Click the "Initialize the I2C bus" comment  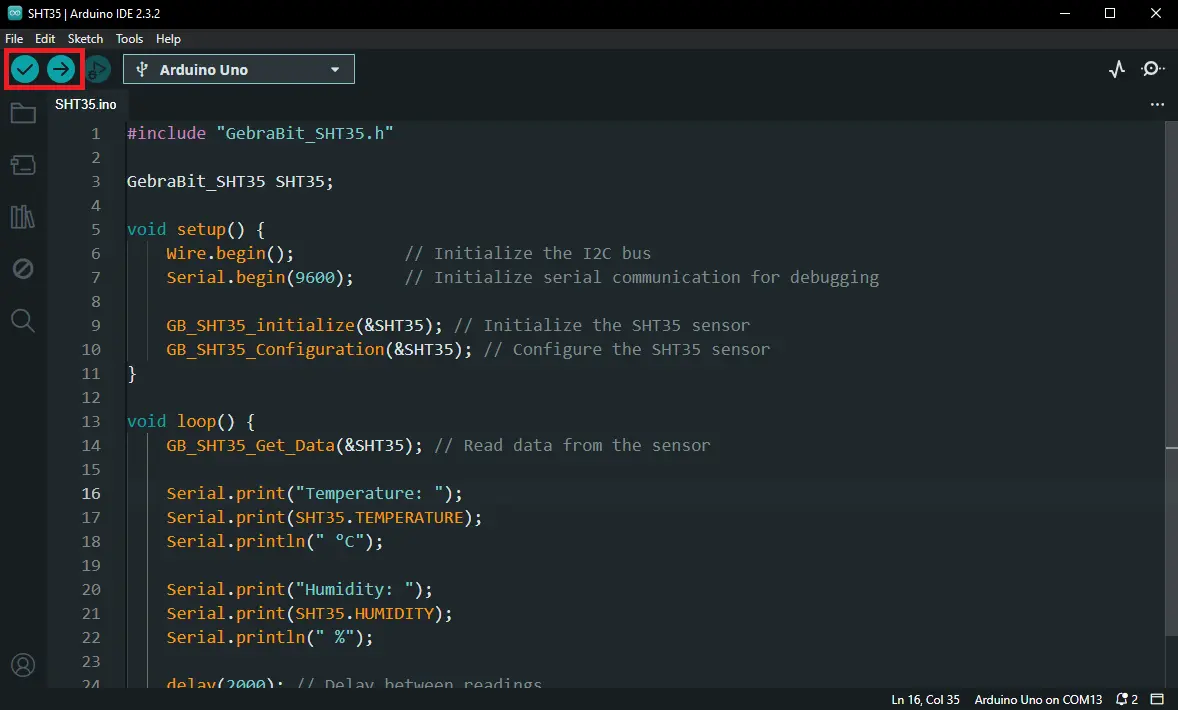[527, 253]
